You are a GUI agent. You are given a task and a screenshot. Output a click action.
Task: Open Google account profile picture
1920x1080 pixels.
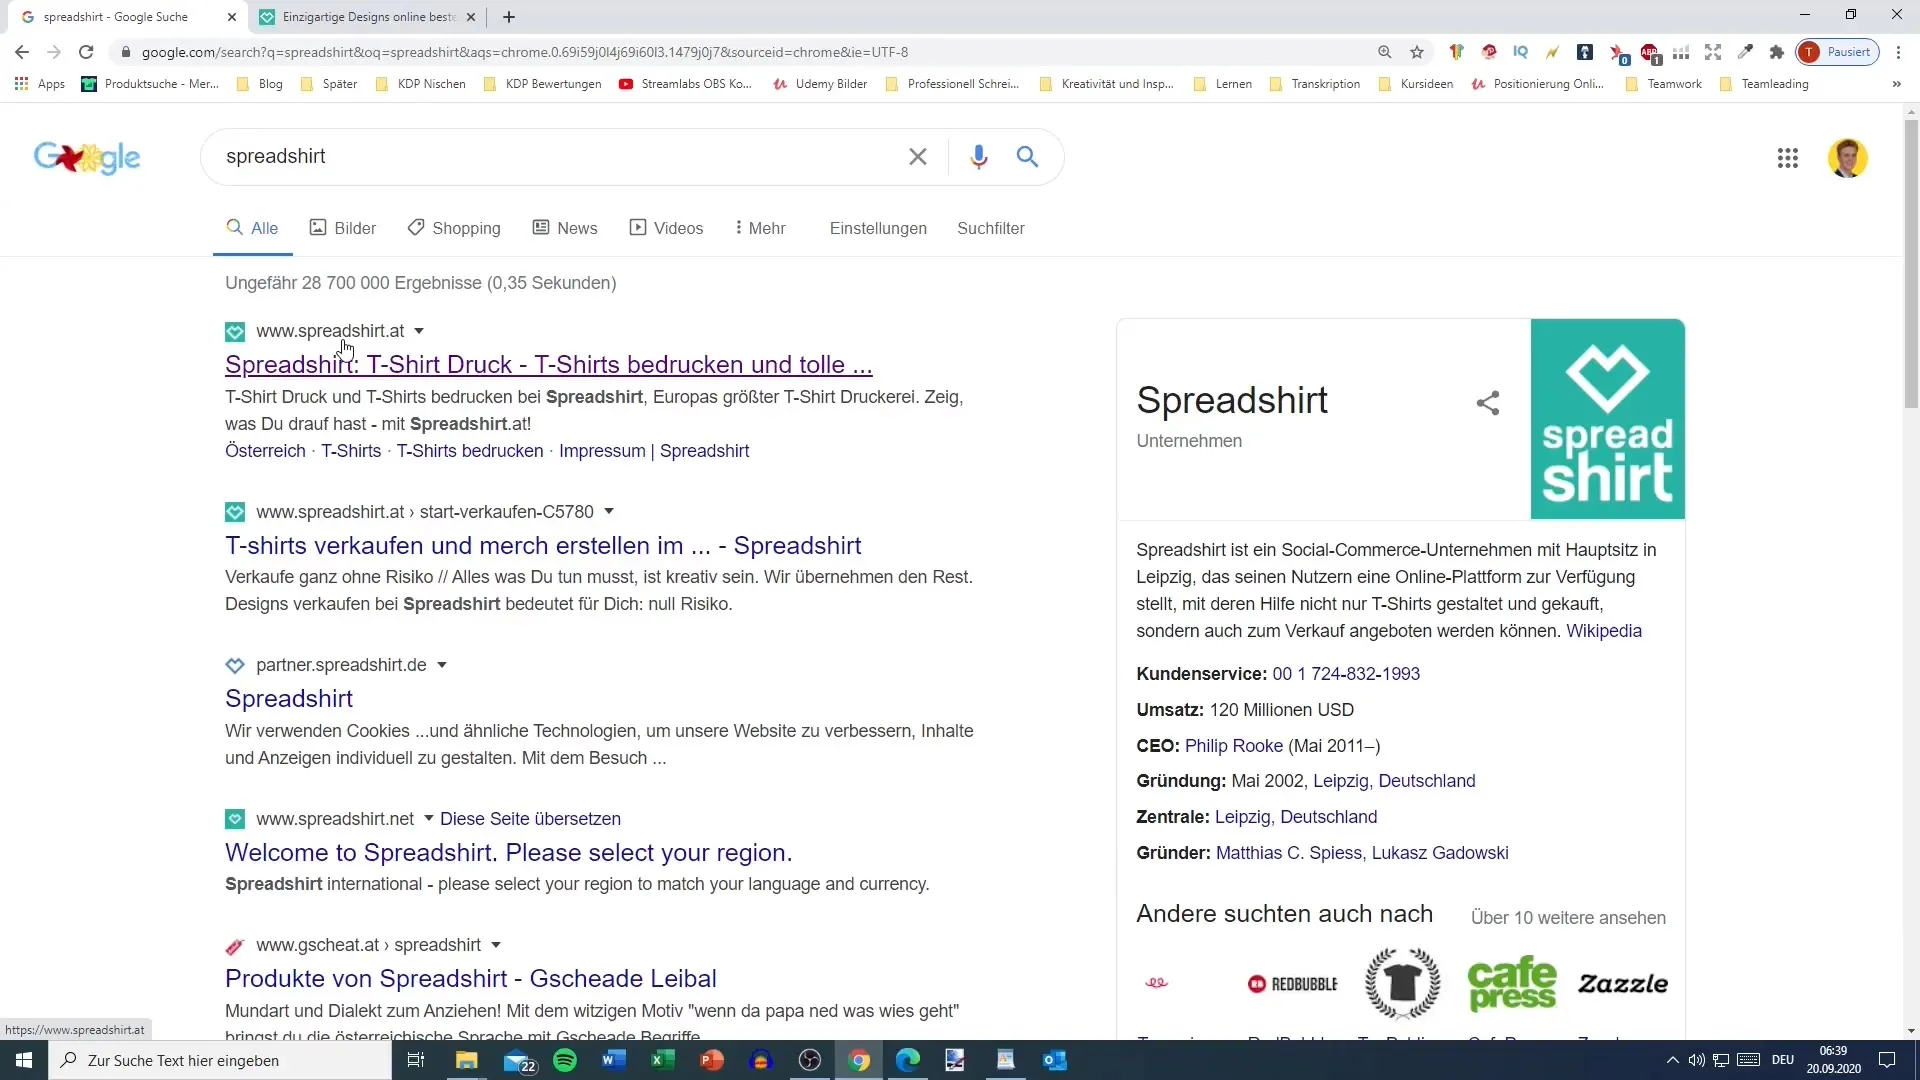[x=1847, y=158]
